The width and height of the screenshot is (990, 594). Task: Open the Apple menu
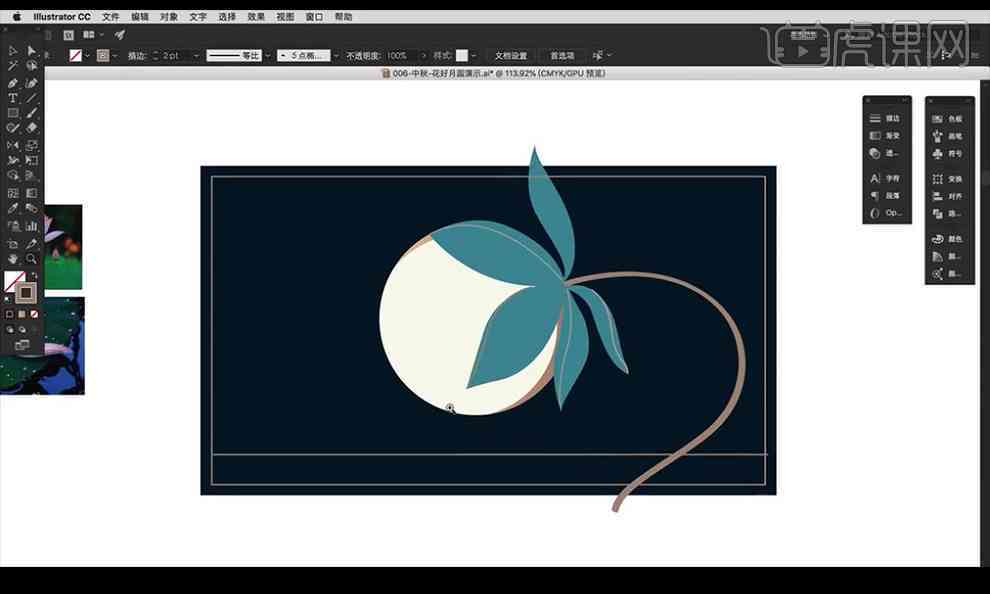pos(16,17)
